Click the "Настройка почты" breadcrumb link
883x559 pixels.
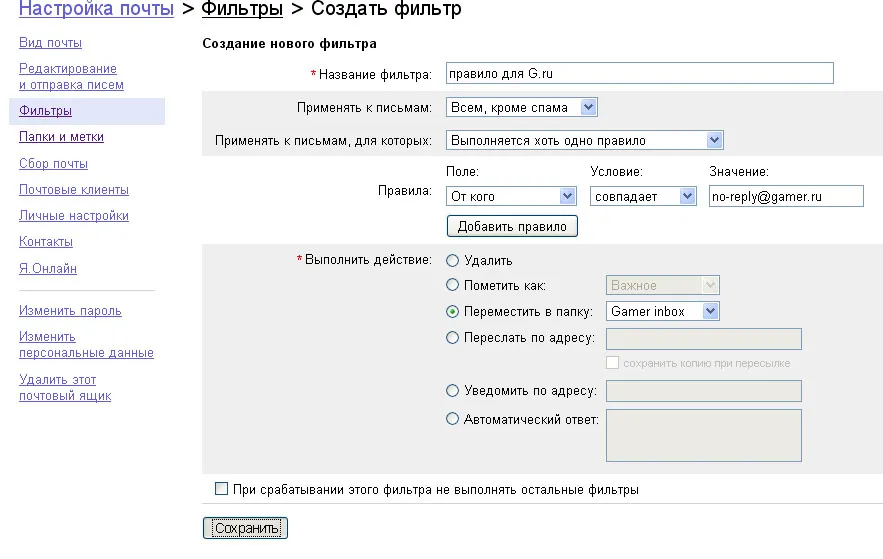coord(96,10)
